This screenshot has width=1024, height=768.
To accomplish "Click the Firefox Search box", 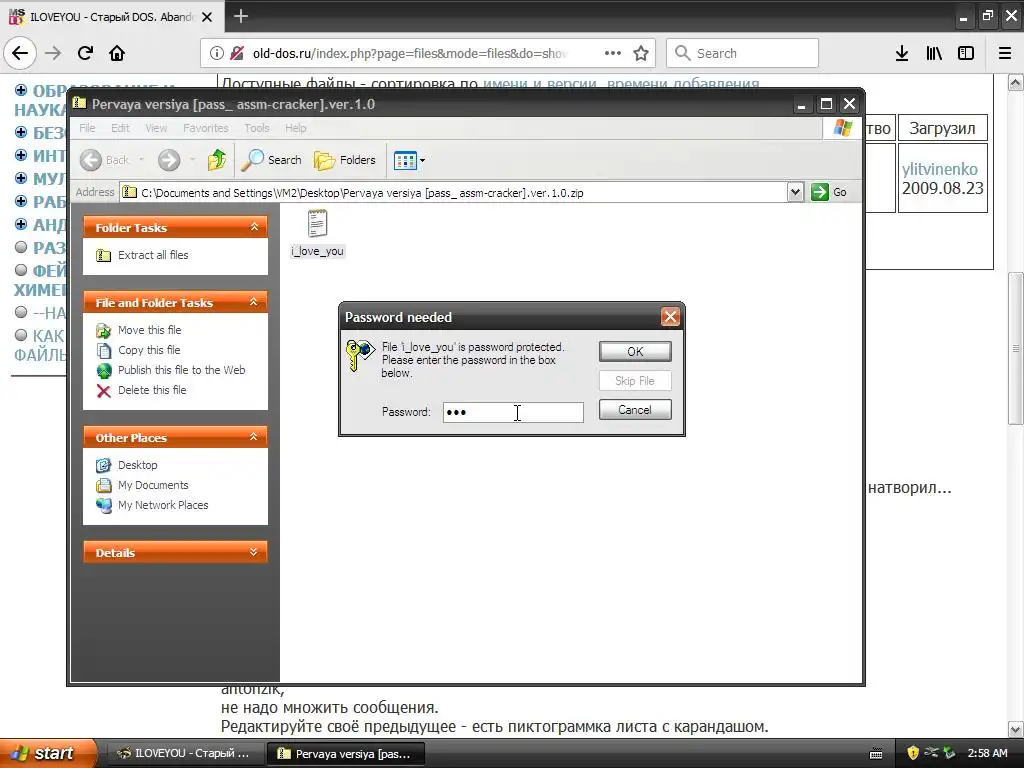I will [x=743, y=53].
